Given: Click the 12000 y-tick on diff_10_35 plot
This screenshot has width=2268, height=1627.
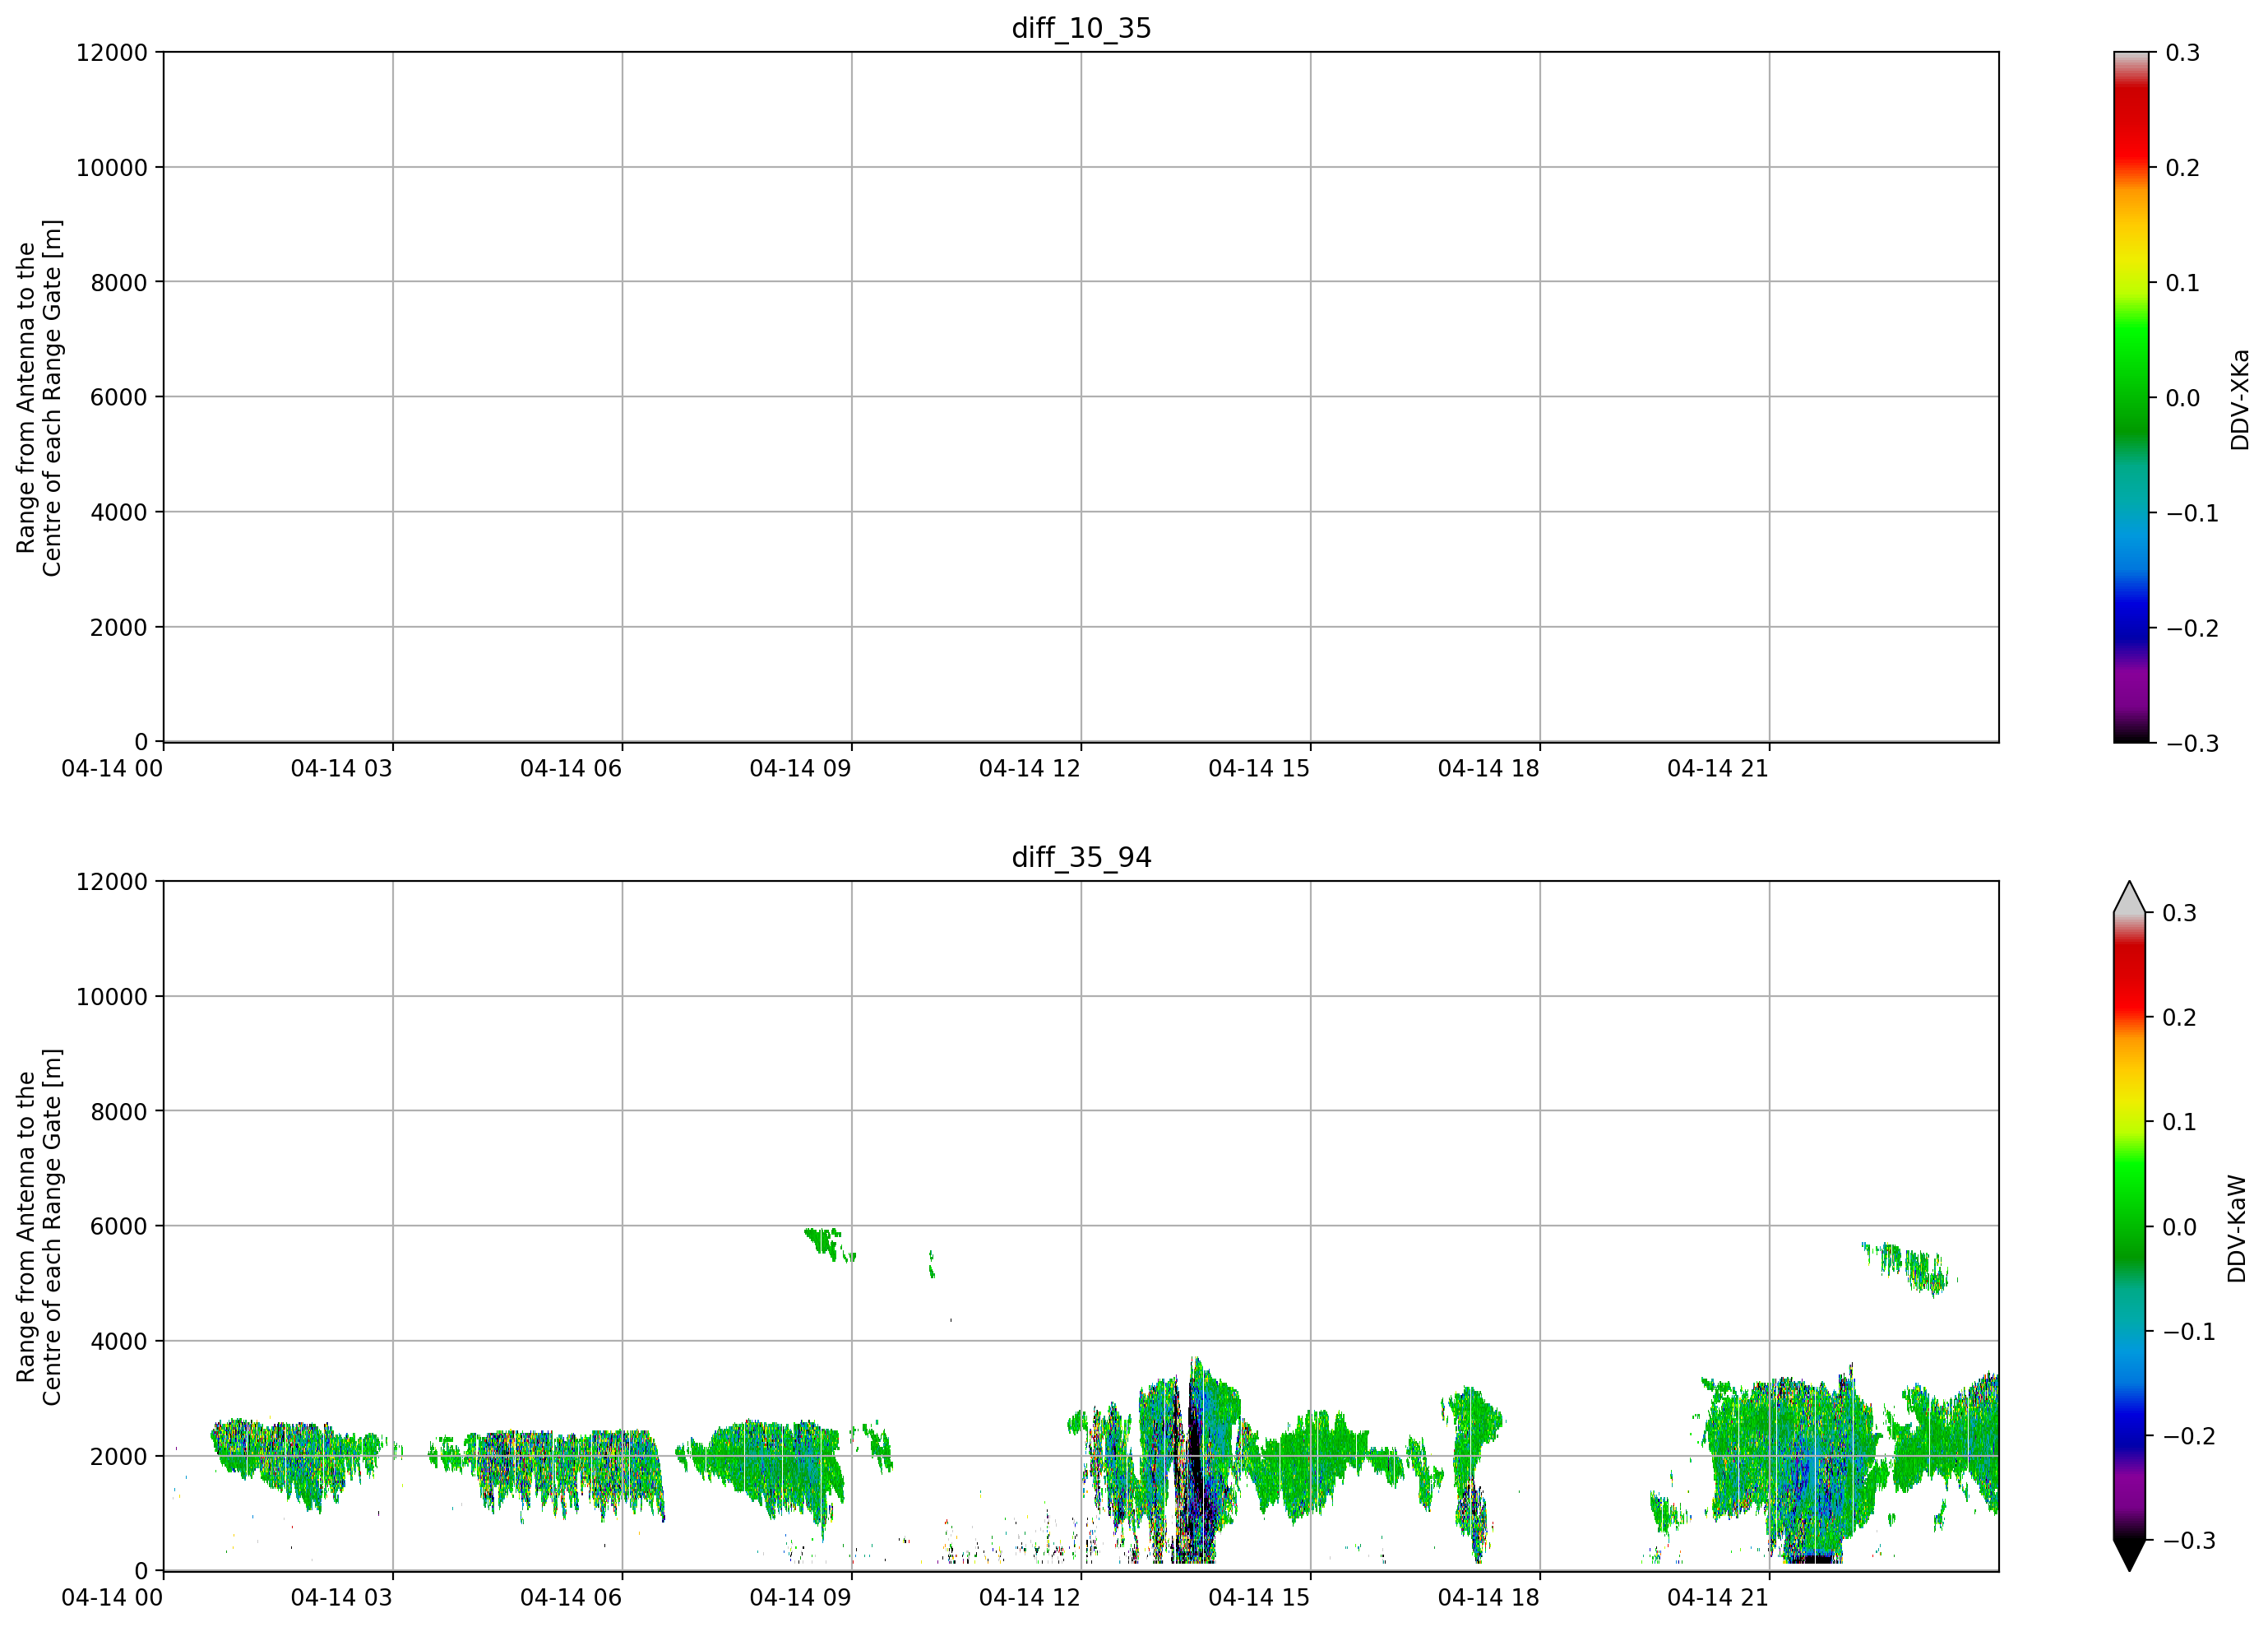Looking at the screenshot, I should point(112,52).
